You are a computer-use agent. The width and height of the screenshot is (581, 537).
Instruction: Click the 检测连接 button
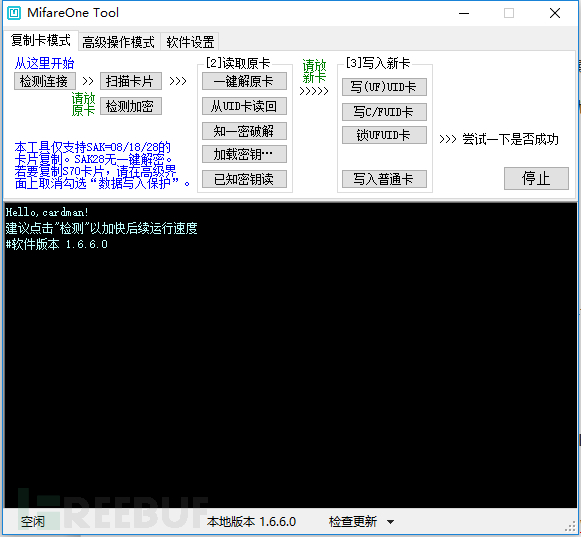(x=45, y=81)
